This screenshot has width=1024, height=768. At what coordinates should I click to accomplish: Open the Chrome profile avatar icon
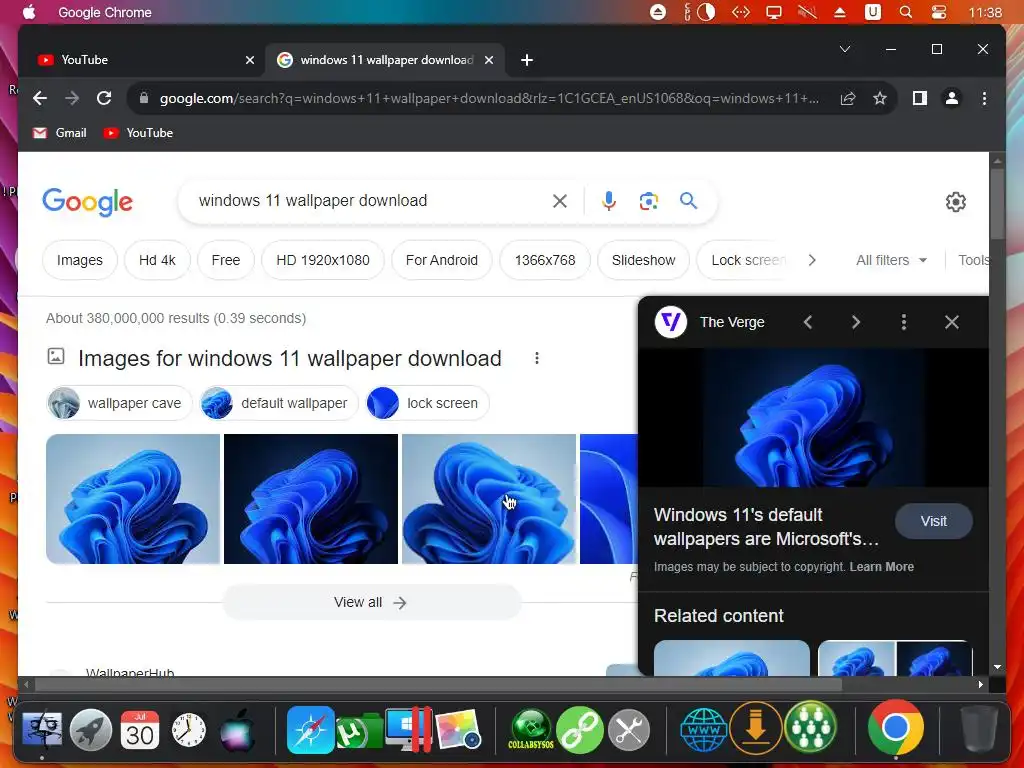coord(952,98)
